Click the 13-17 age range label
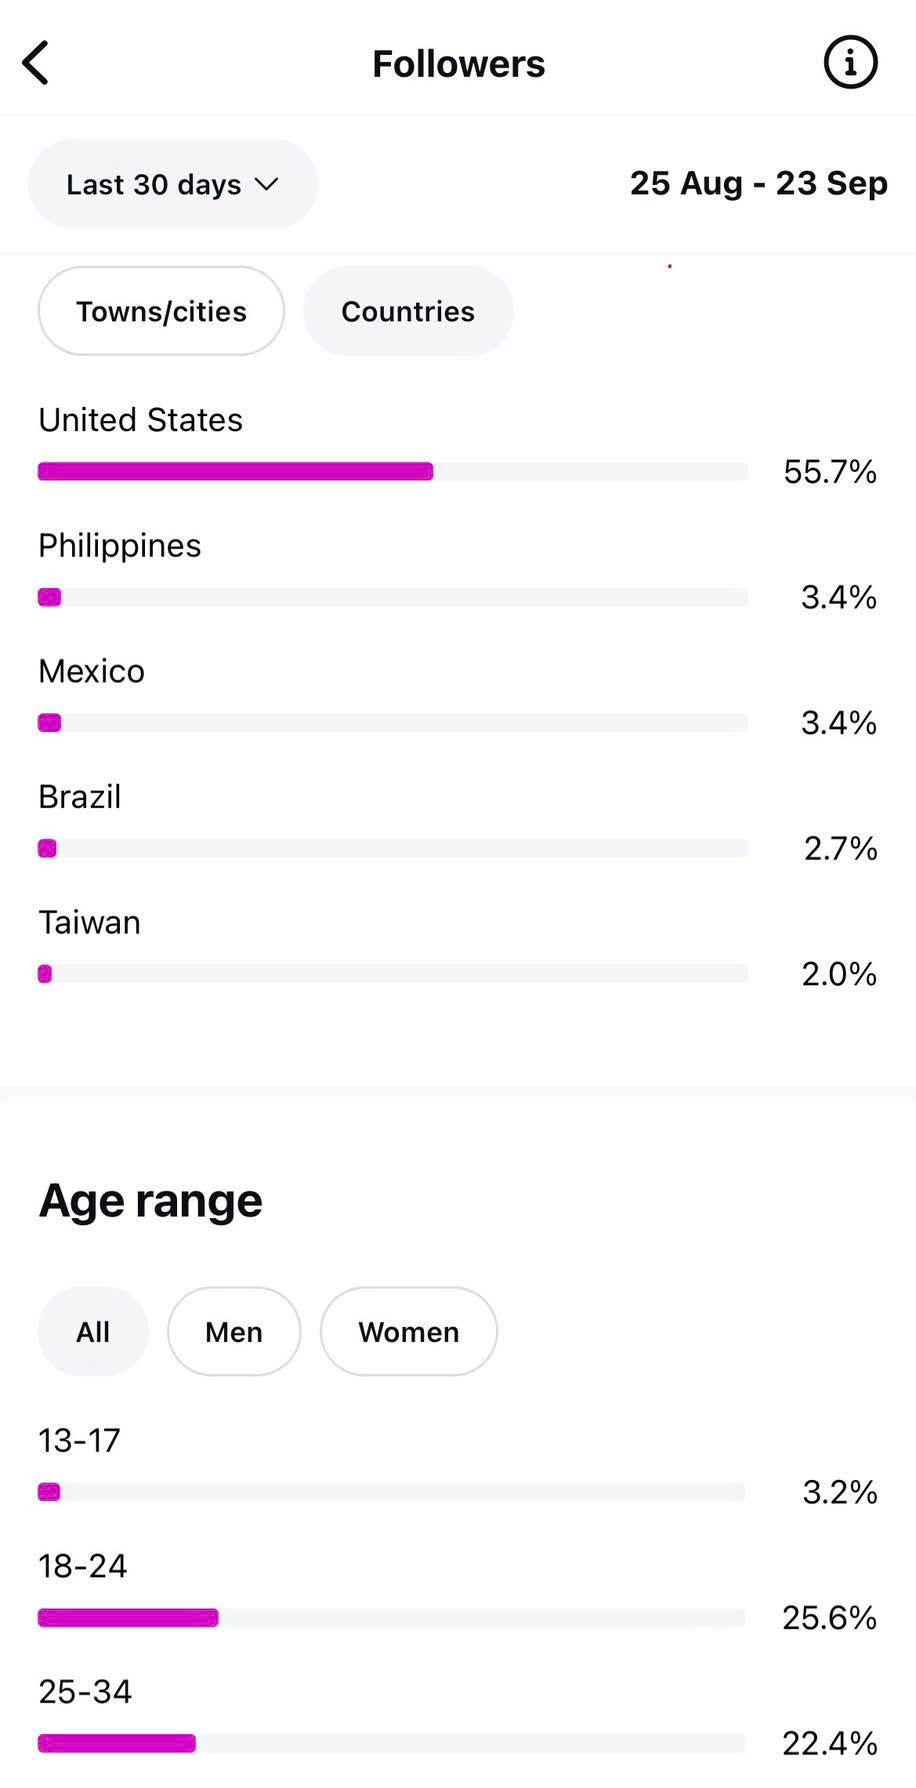This screenshot has width=916, height=1788. [x=79, y=1440]
